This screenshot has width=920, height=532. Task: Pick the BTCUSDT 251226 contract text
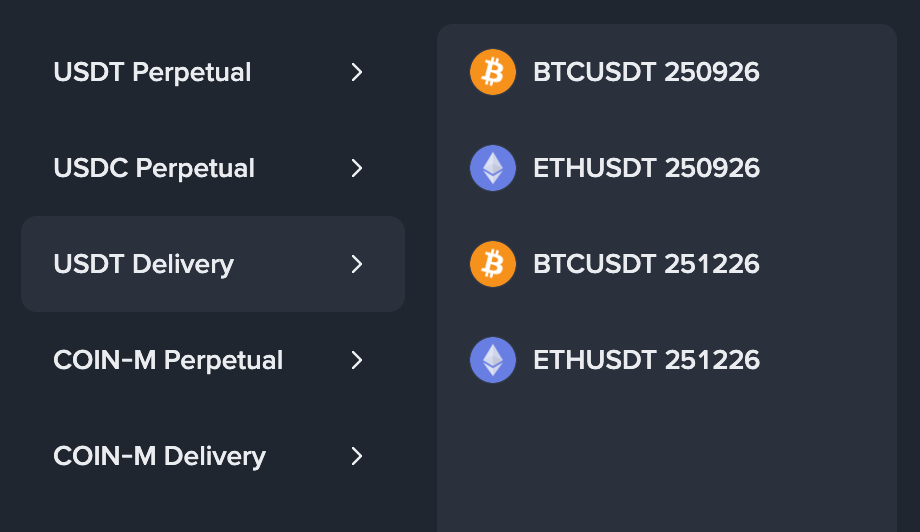point(646,264)
